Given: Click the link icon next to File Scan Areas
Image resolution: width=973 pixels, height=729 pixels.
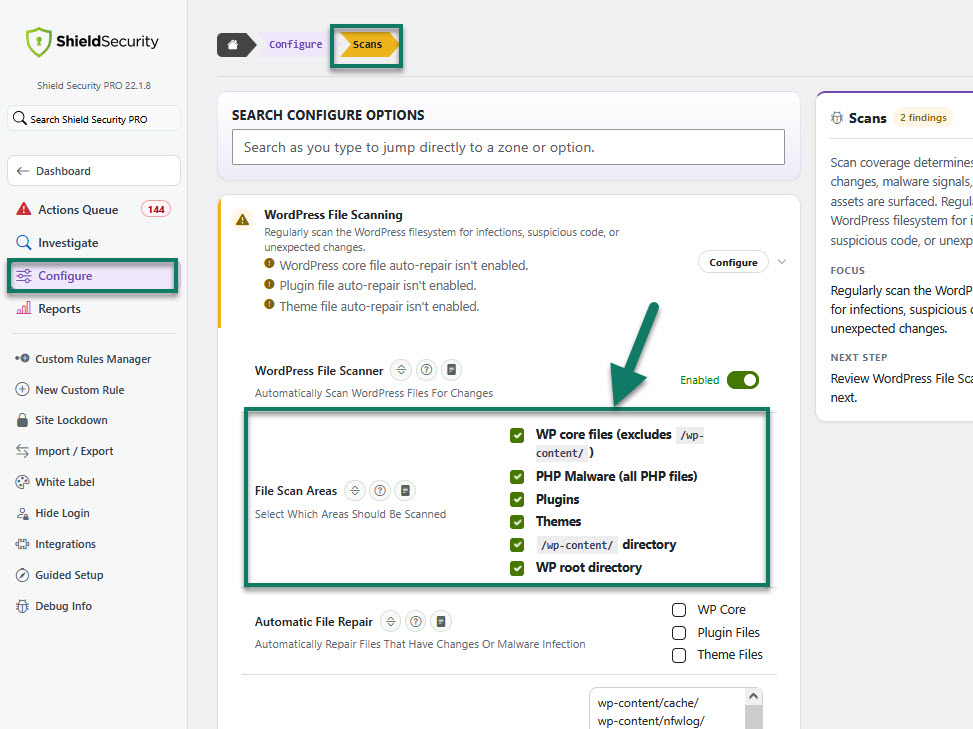Looking at the screenshot, I should pyautogui.click(x=354, y=491).
